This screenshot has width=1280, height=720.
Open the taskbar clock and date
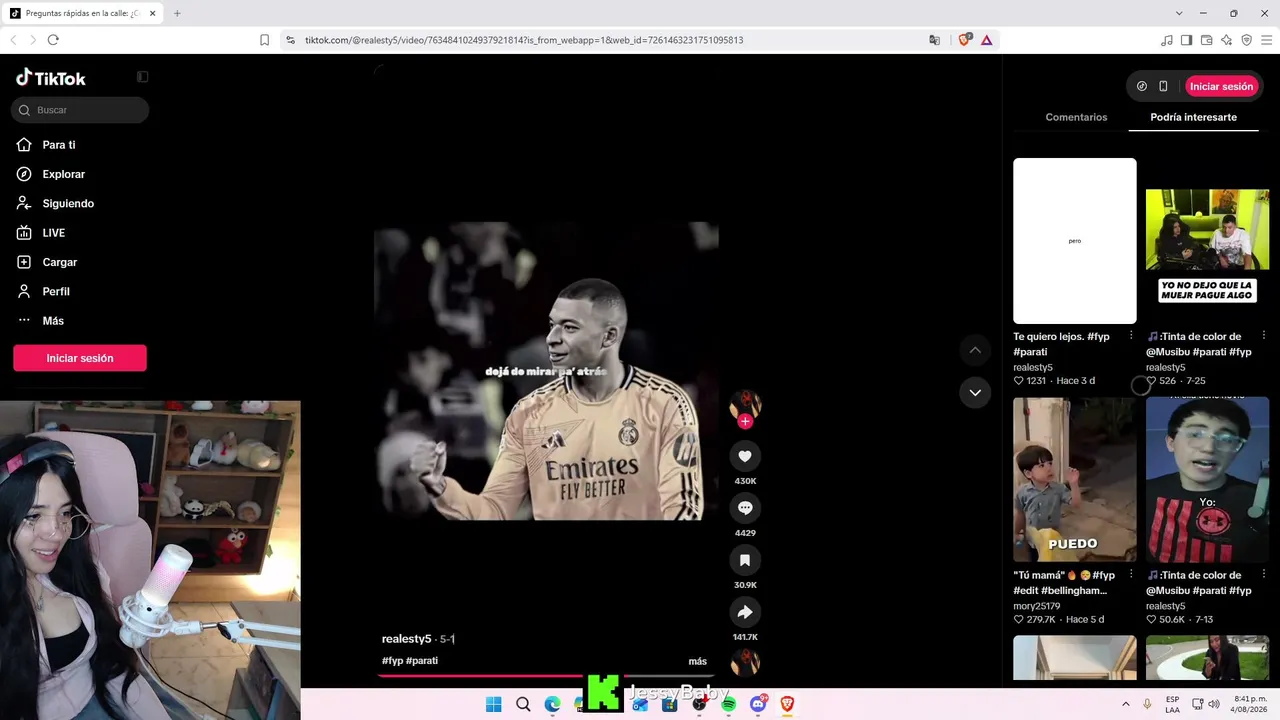[1248, 704]
